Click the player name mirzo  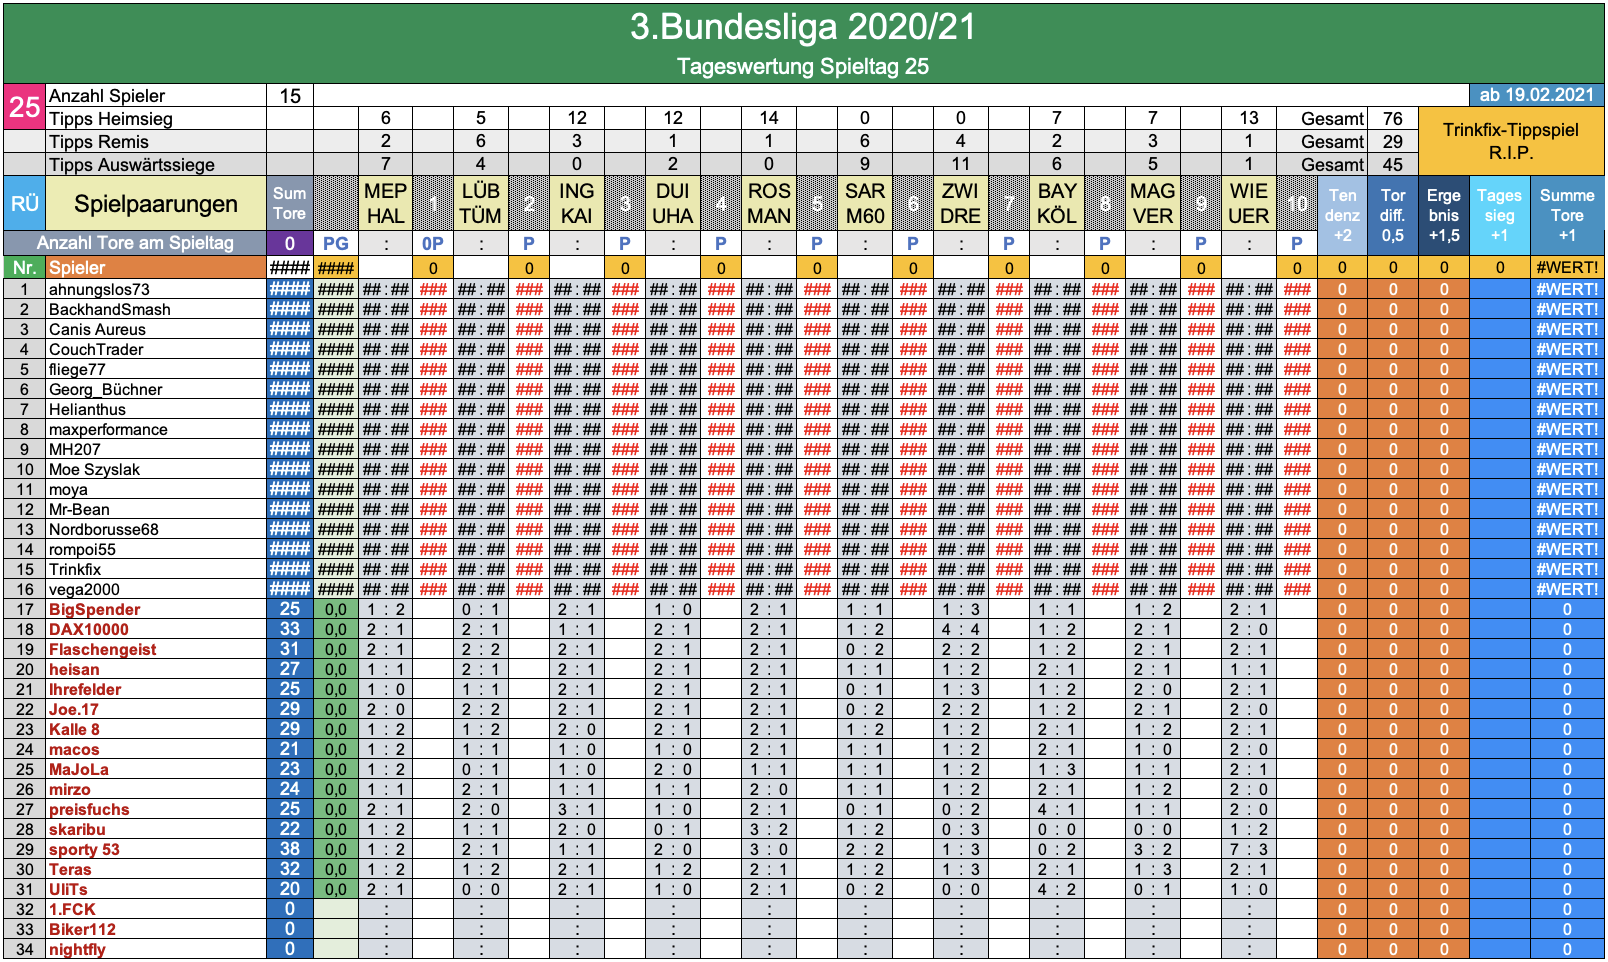[x=70, y=789]
